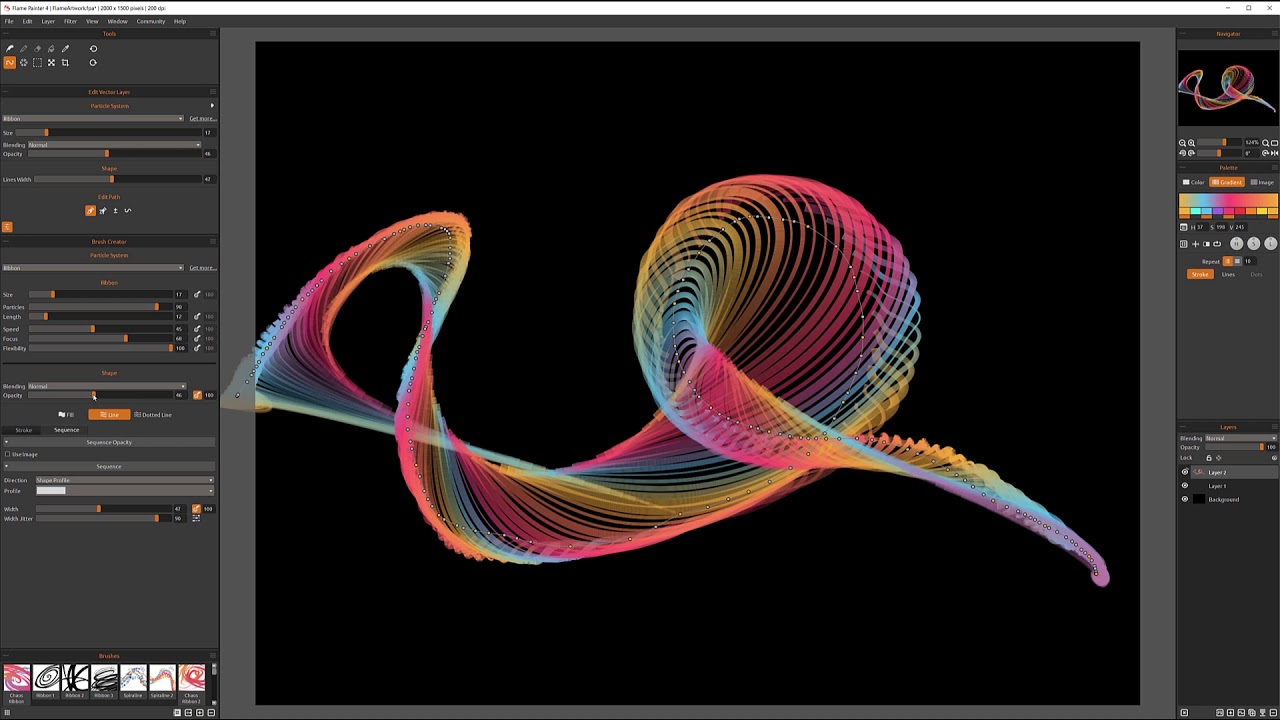
Task: Click the add/remove point path icon
Action: pyautogui.click(x=115, y=210)
